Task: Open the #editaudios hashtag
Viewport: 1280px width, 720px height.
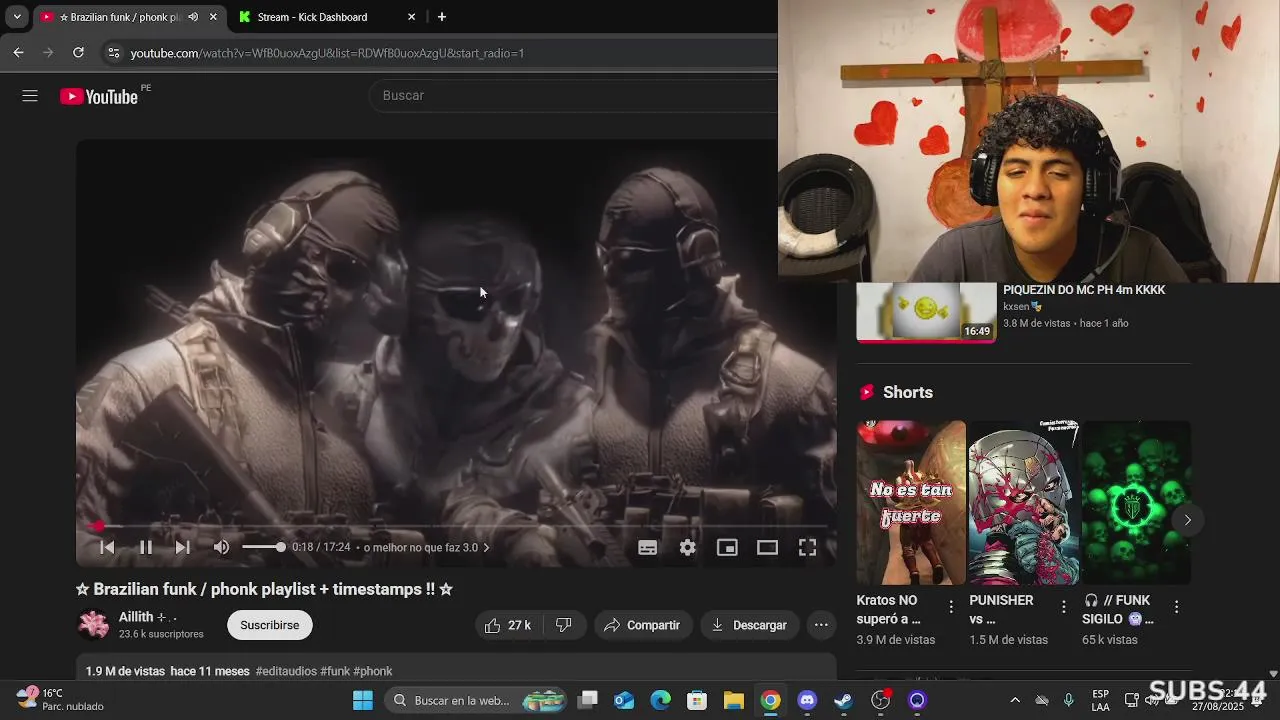Action: pos(286,671)
